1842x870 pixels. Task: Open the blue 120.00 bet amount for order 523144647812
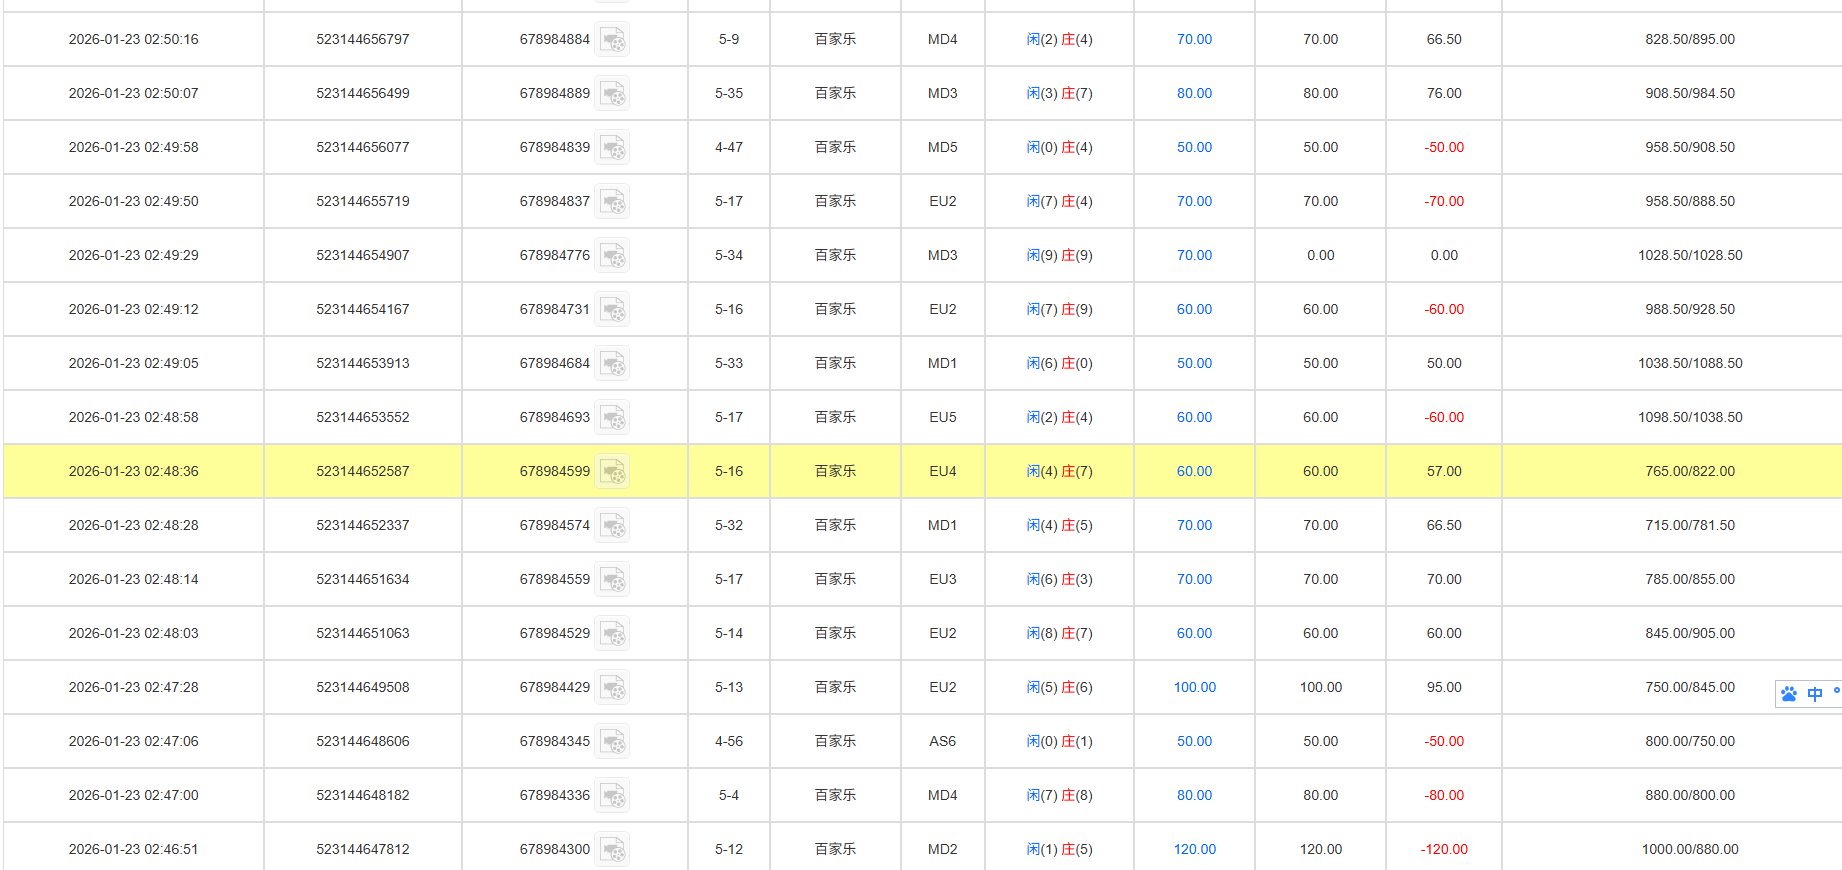1194,850
